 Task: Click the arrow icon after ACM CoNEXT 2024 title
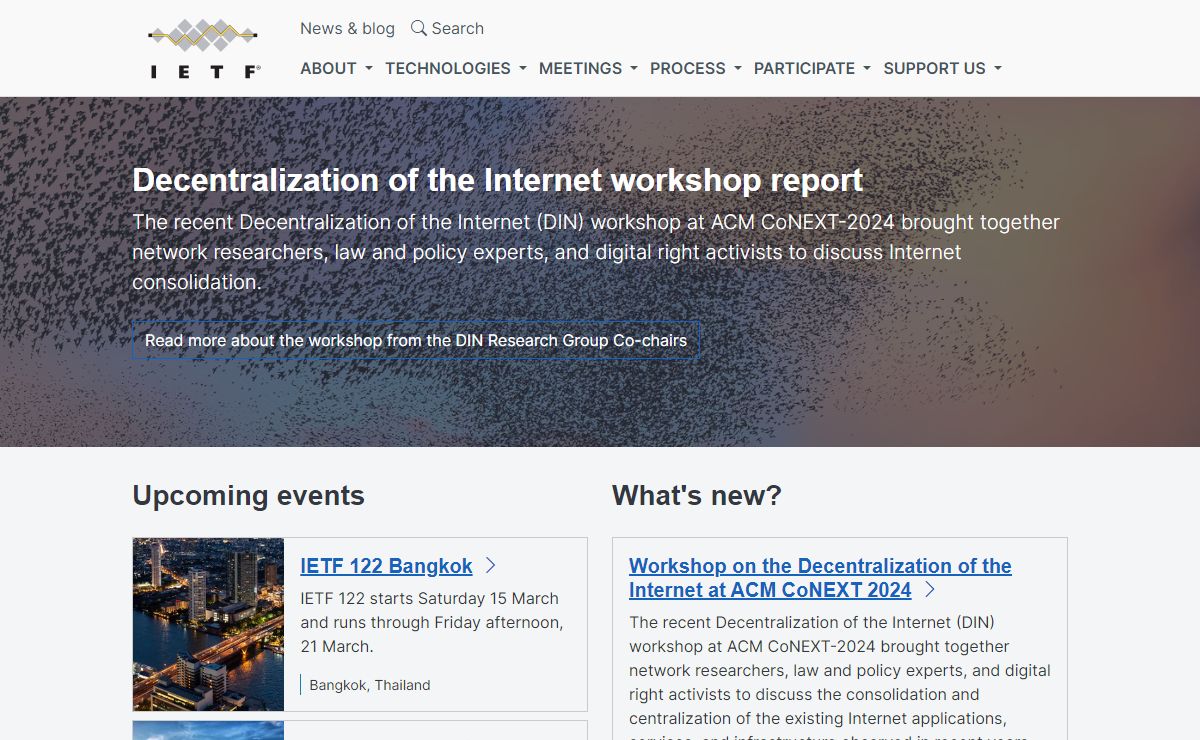coord(930,590)
